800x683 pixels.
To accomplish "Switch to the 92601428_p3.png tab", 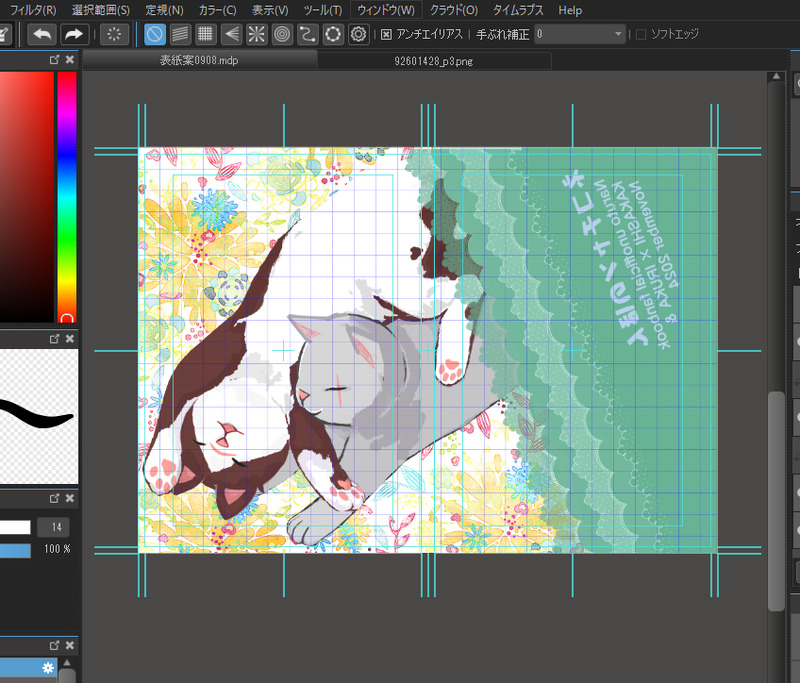I will point(434,61).
